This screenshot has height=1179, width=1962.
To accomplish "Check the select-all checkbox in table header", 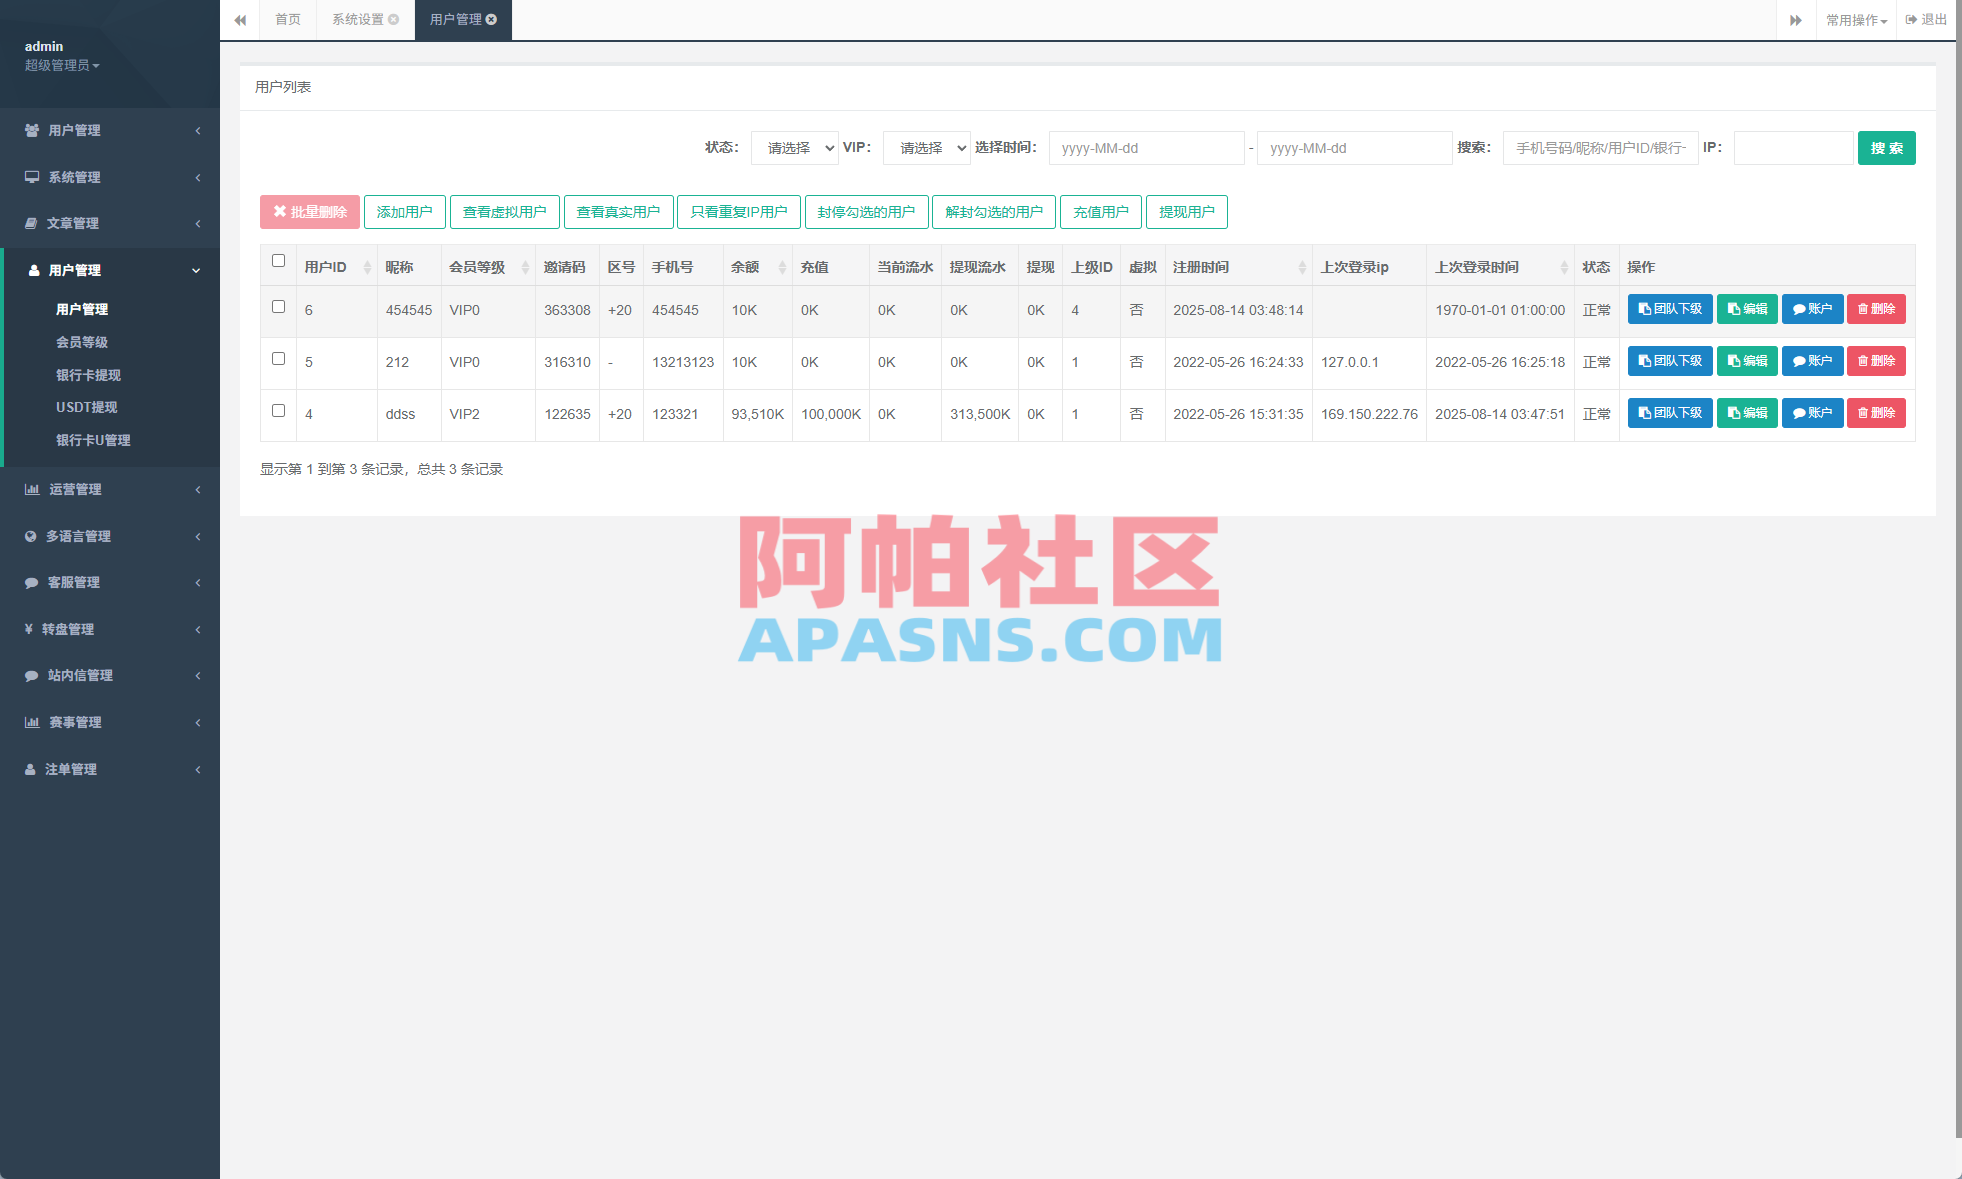I will [x=278, y=262].
